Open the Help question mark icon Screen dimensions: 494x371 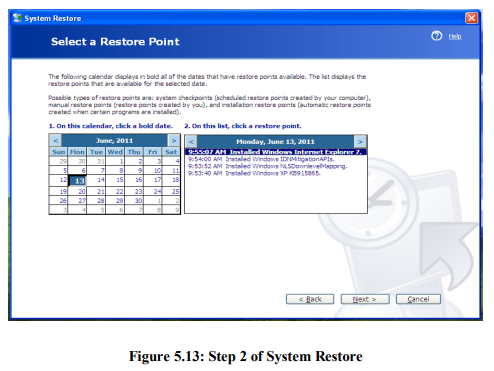436,36
